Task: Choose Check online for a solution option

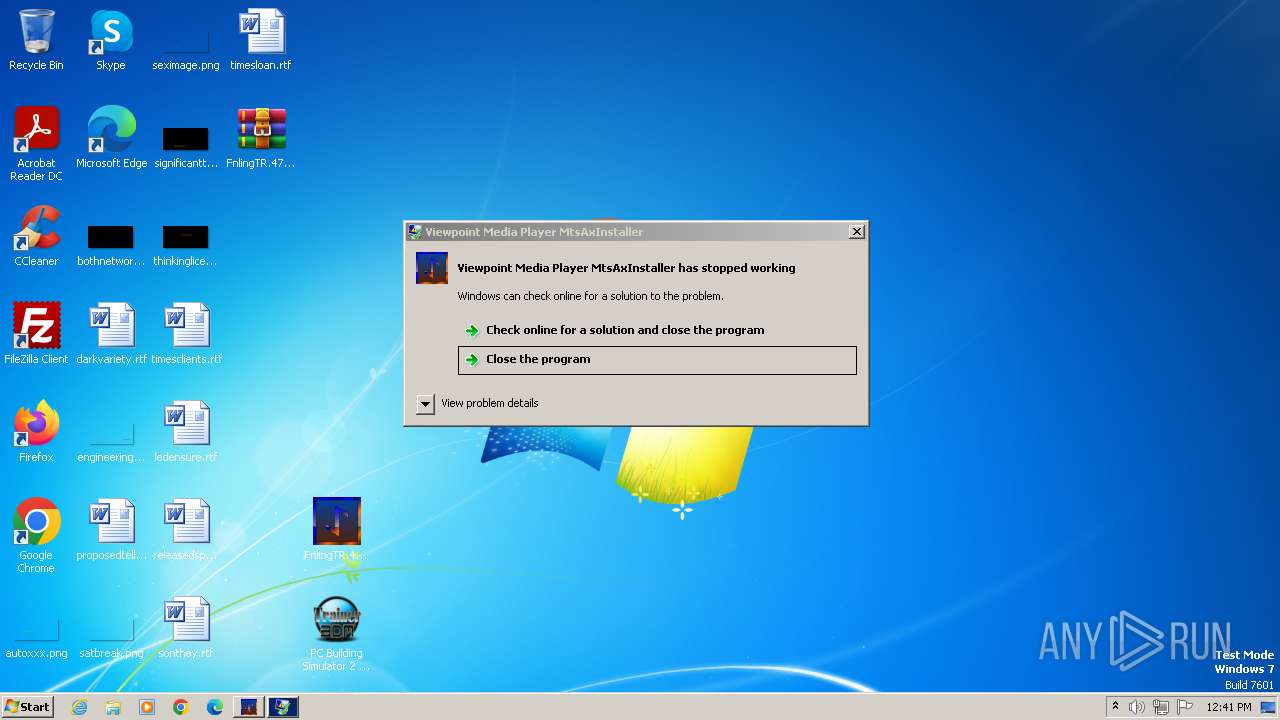Action: coord(657,330)
